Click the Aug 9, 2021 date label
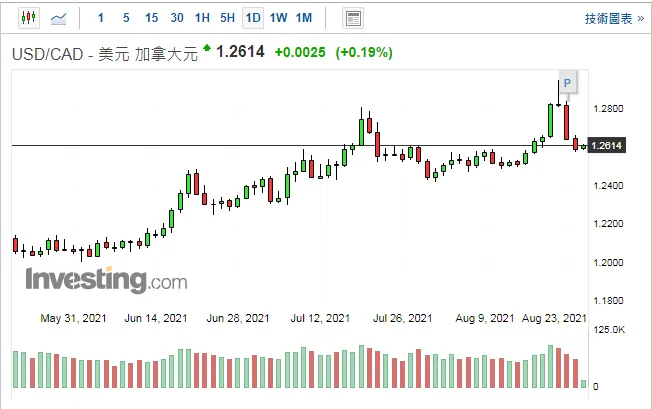 tap(484, 318)
